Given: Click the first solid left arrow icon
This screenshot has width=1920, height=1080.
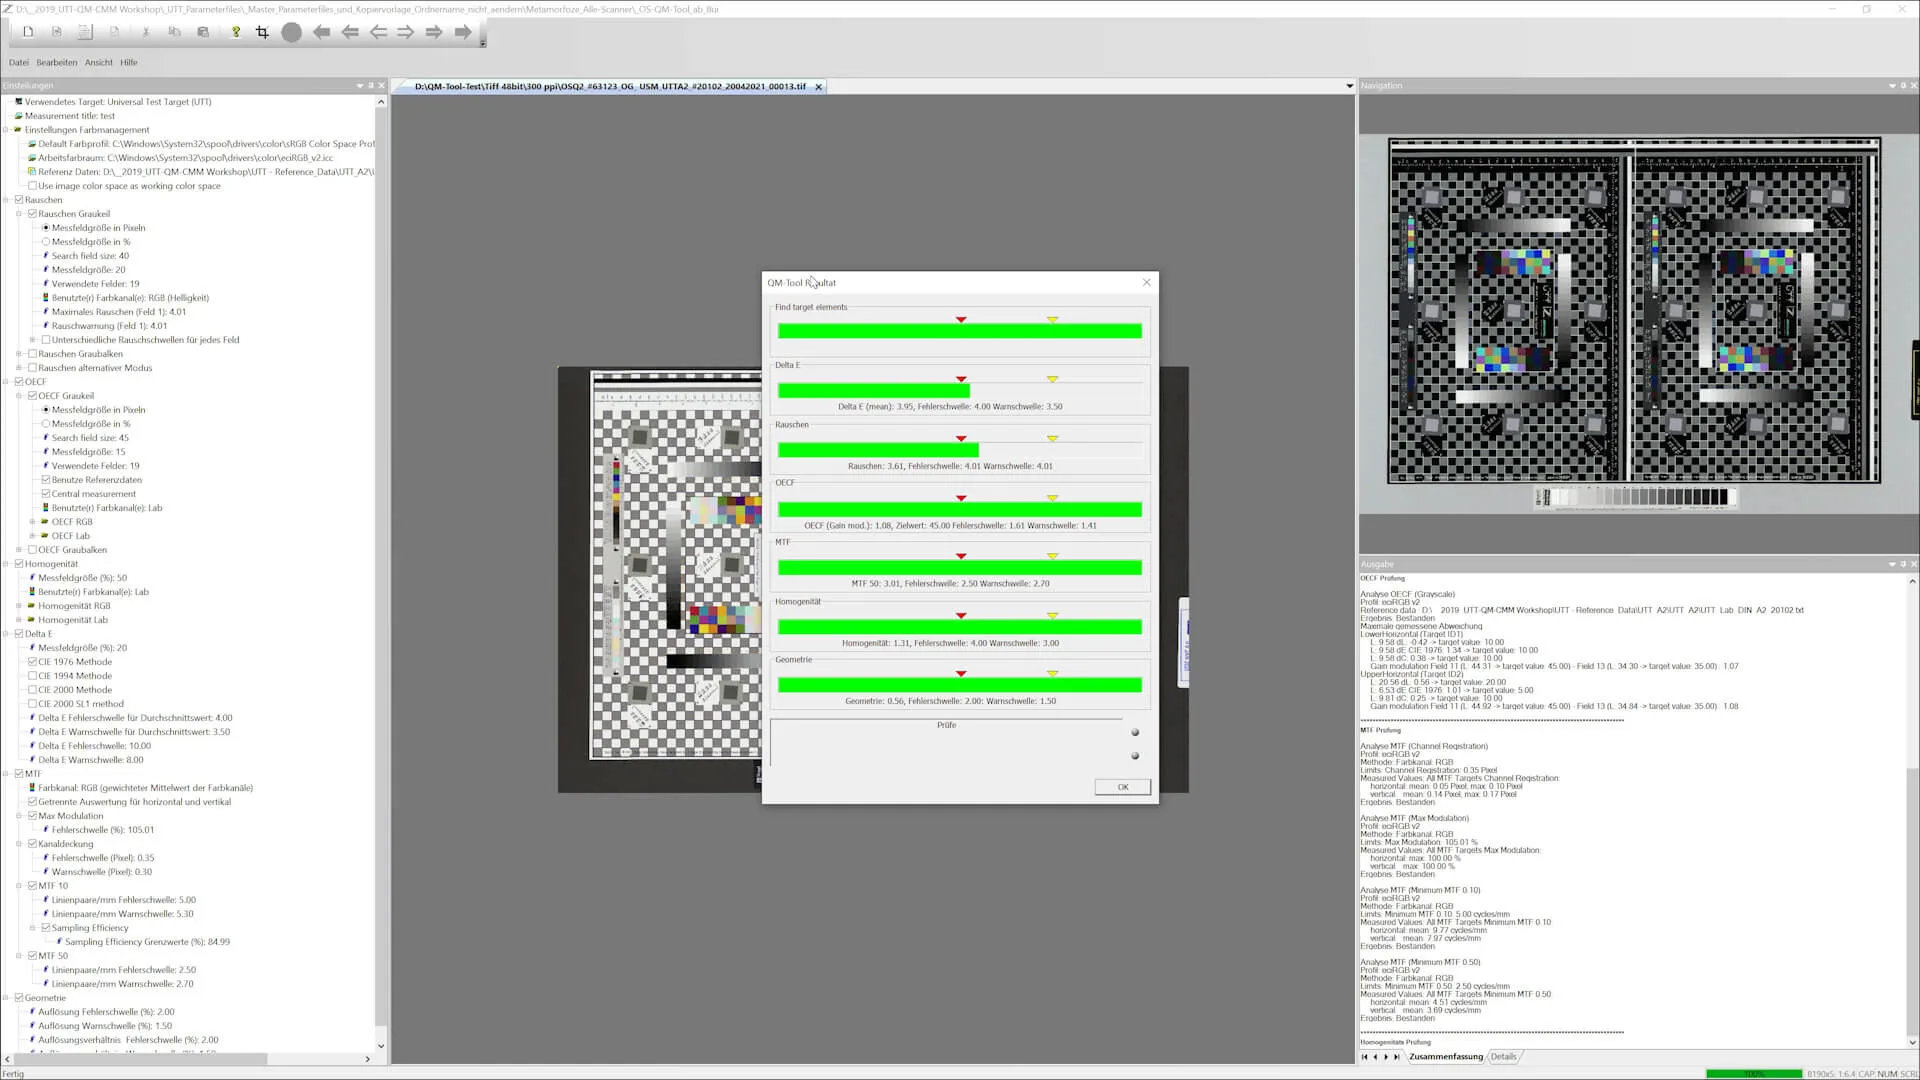Looking at the screenshot, I should pyautogui.click(x=321, y=32).
